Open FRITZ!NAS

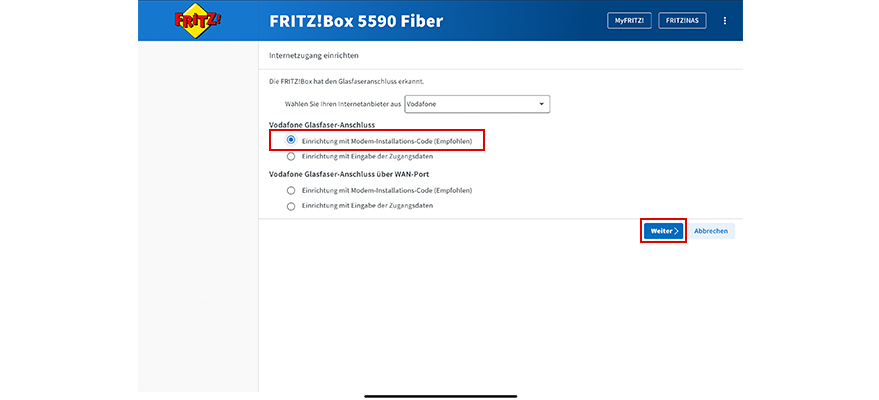point(683,21)
